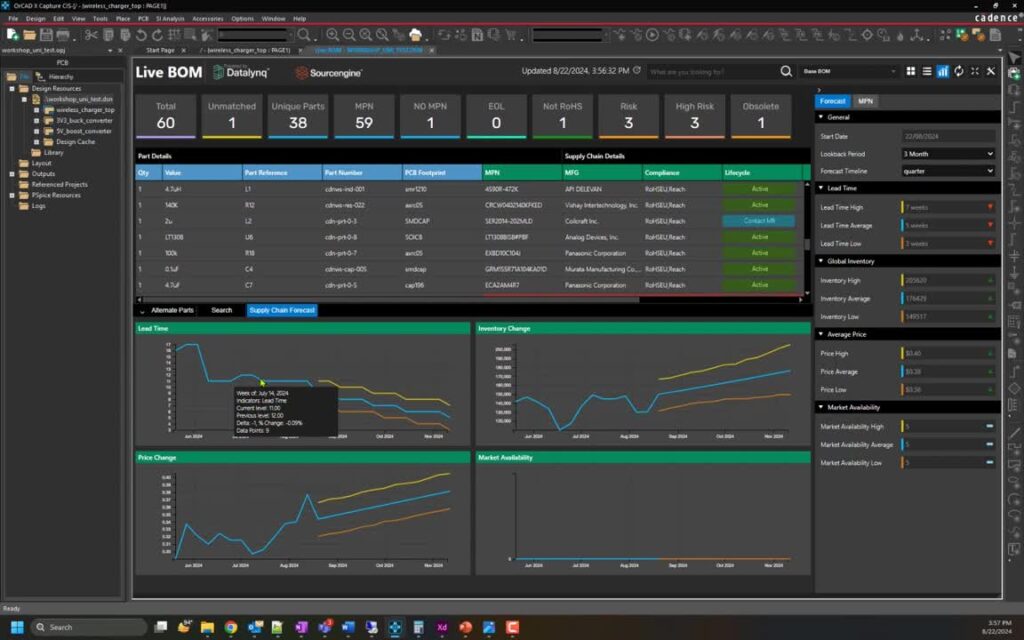
Task: Click the Word icon in the taskbar
Action: point(348,627)
